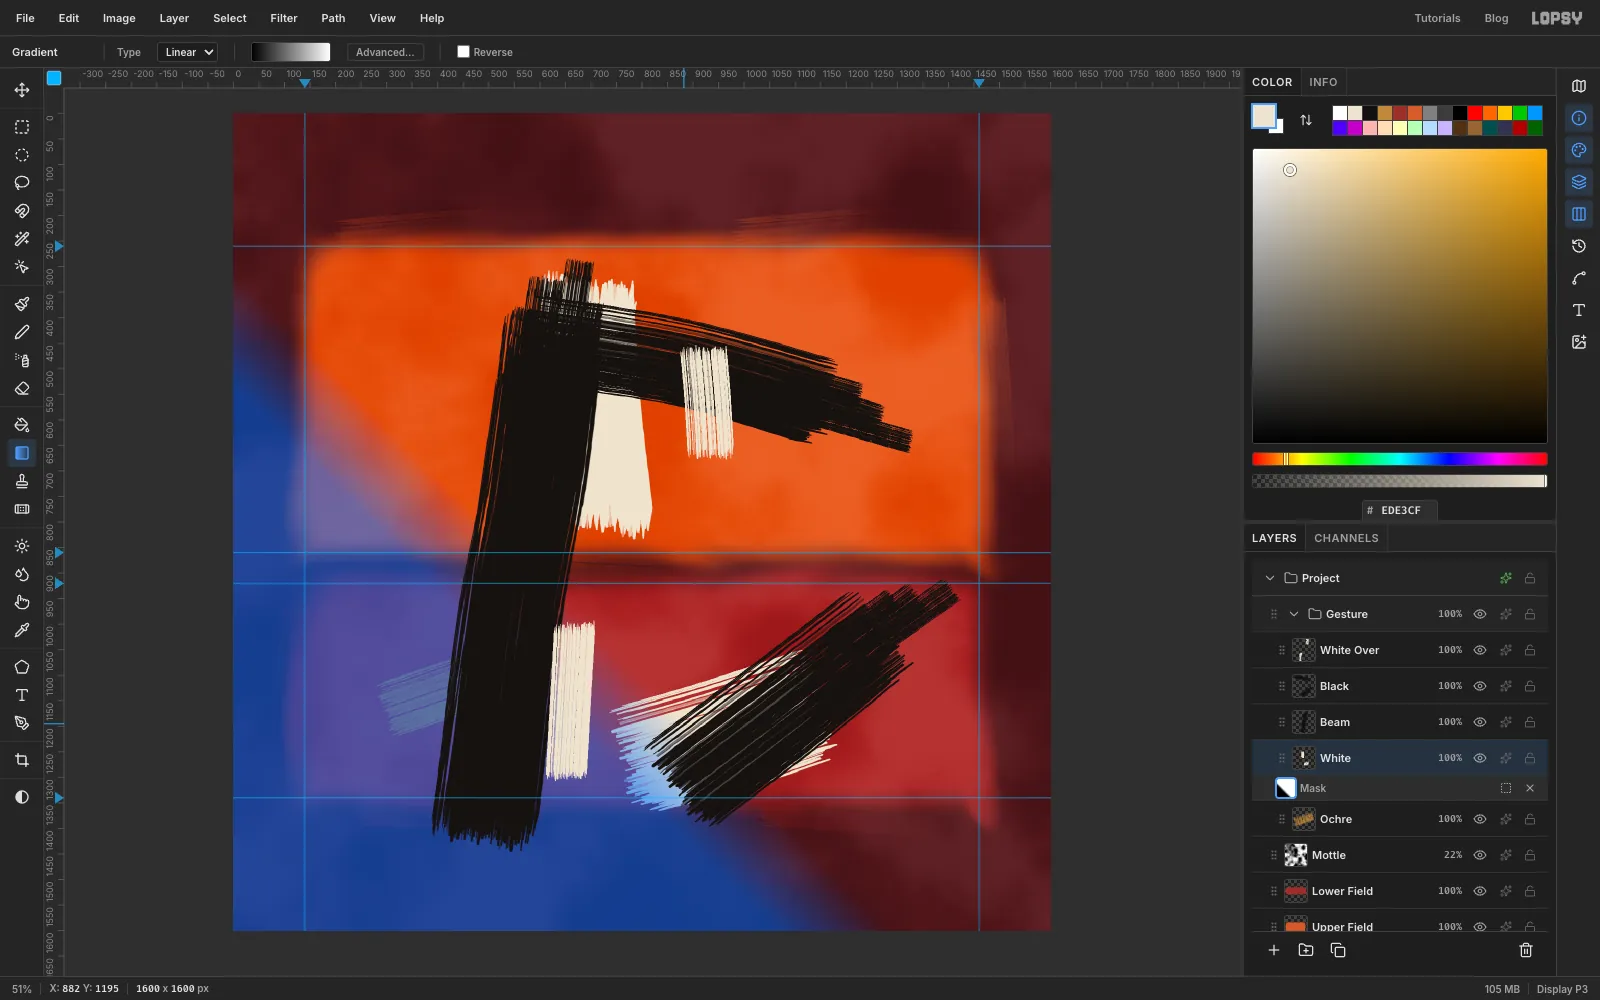Select the Text tool in left toolbar

coord(22,695)
